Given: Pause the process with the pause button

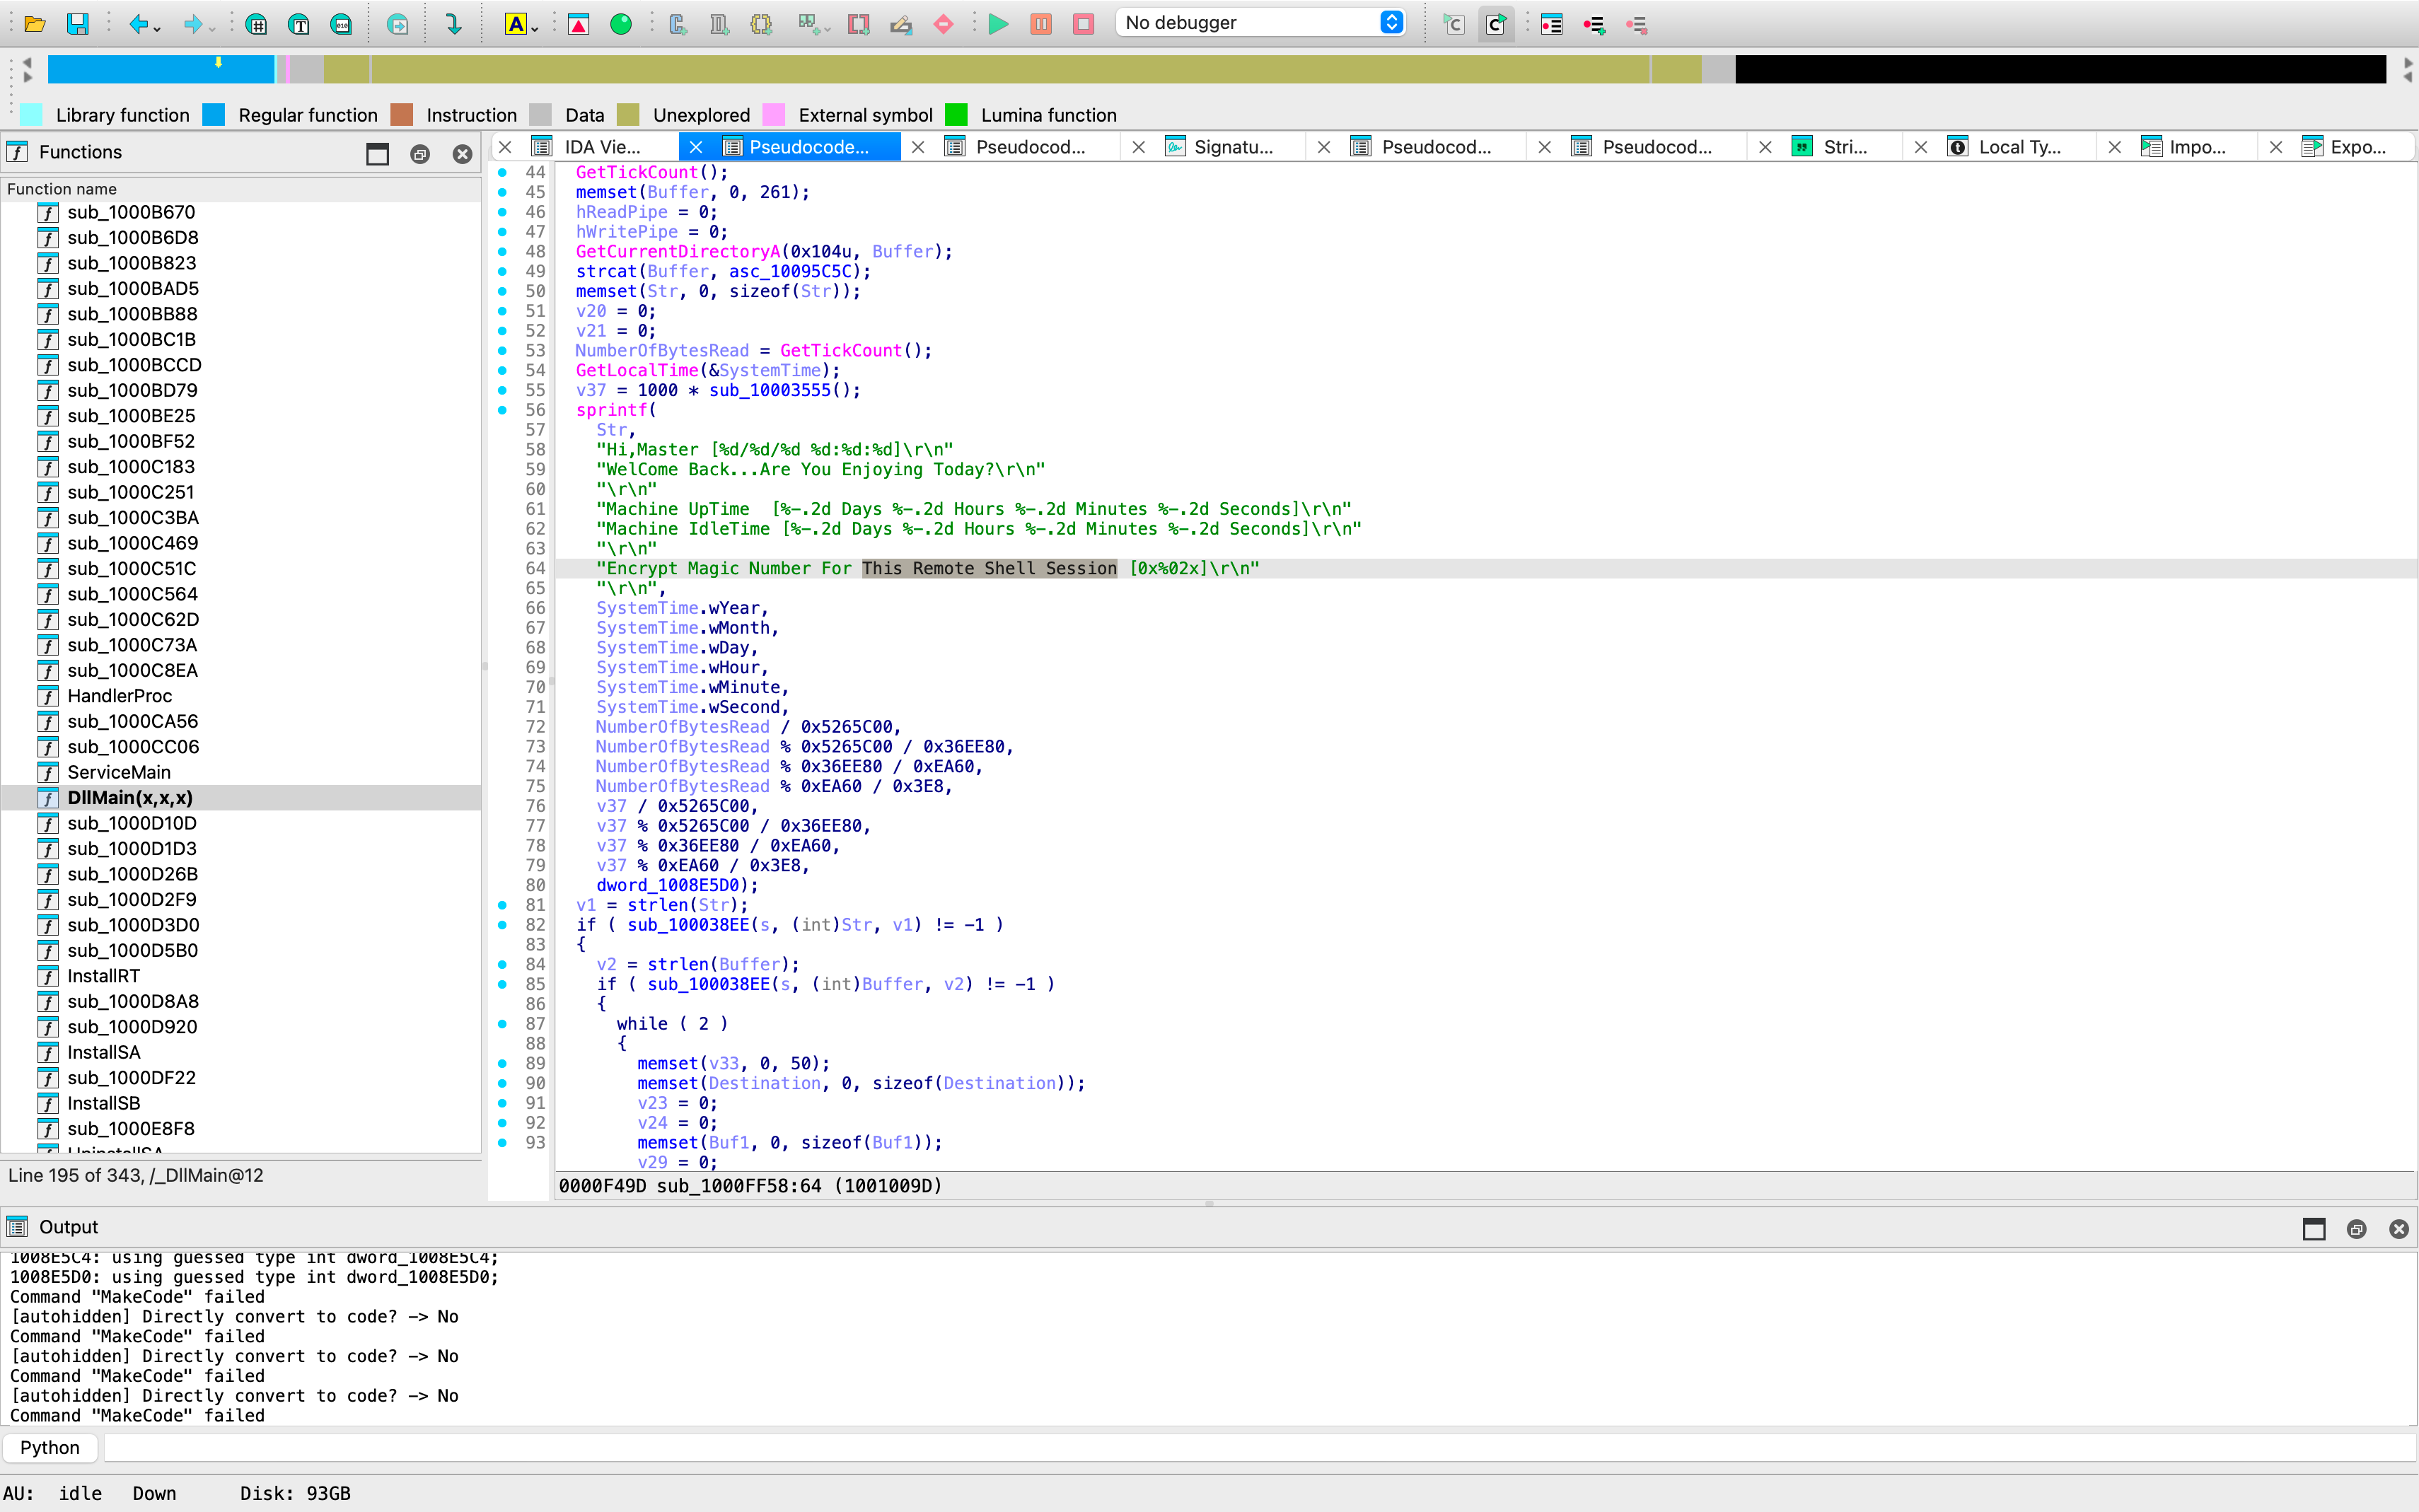Looking at the screenshot, I should tap(1041, 24).
